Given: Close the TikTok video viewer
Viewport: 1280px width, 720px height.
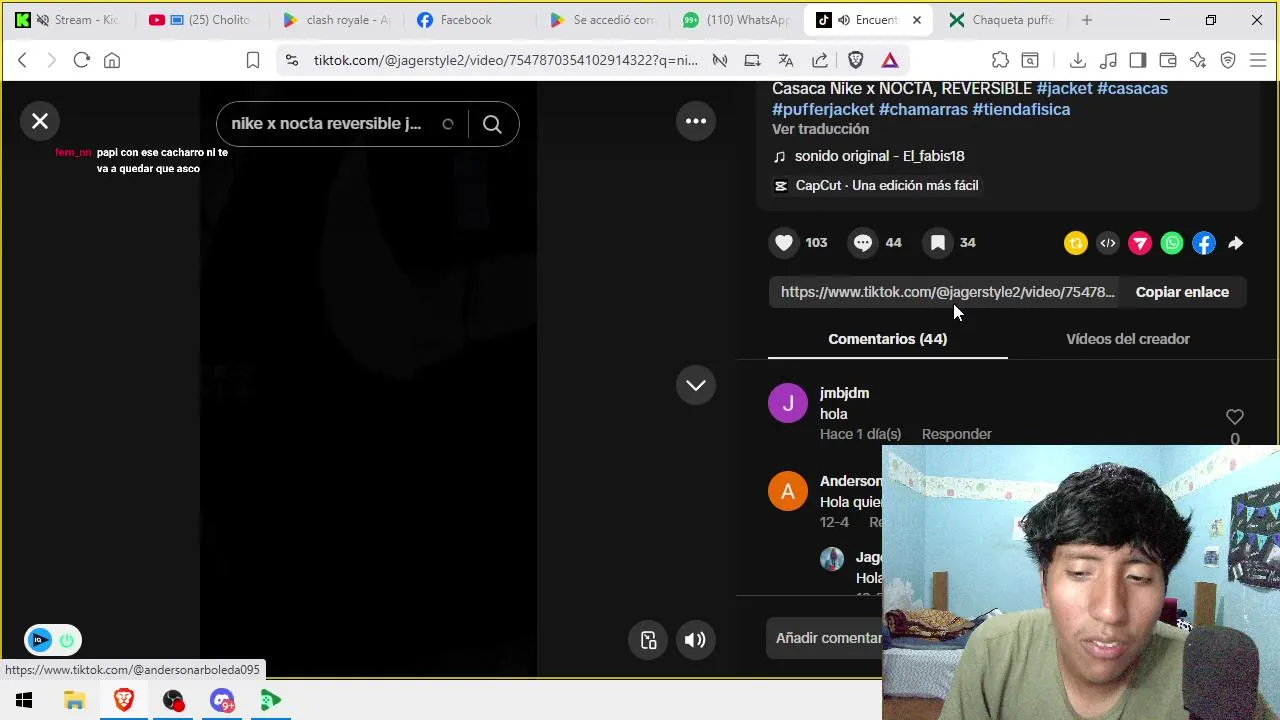Looking at the screenshot, I should coord(40,121).
